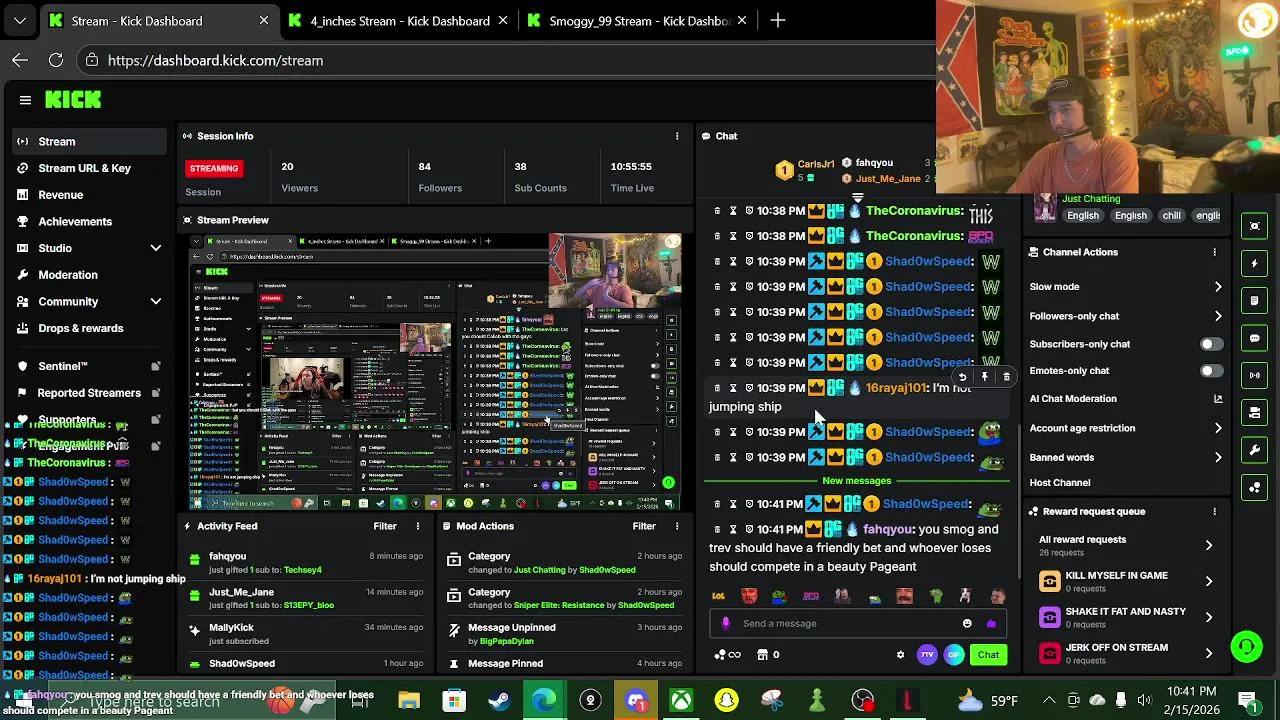Open Activity Feed Filter

(385, 526)
